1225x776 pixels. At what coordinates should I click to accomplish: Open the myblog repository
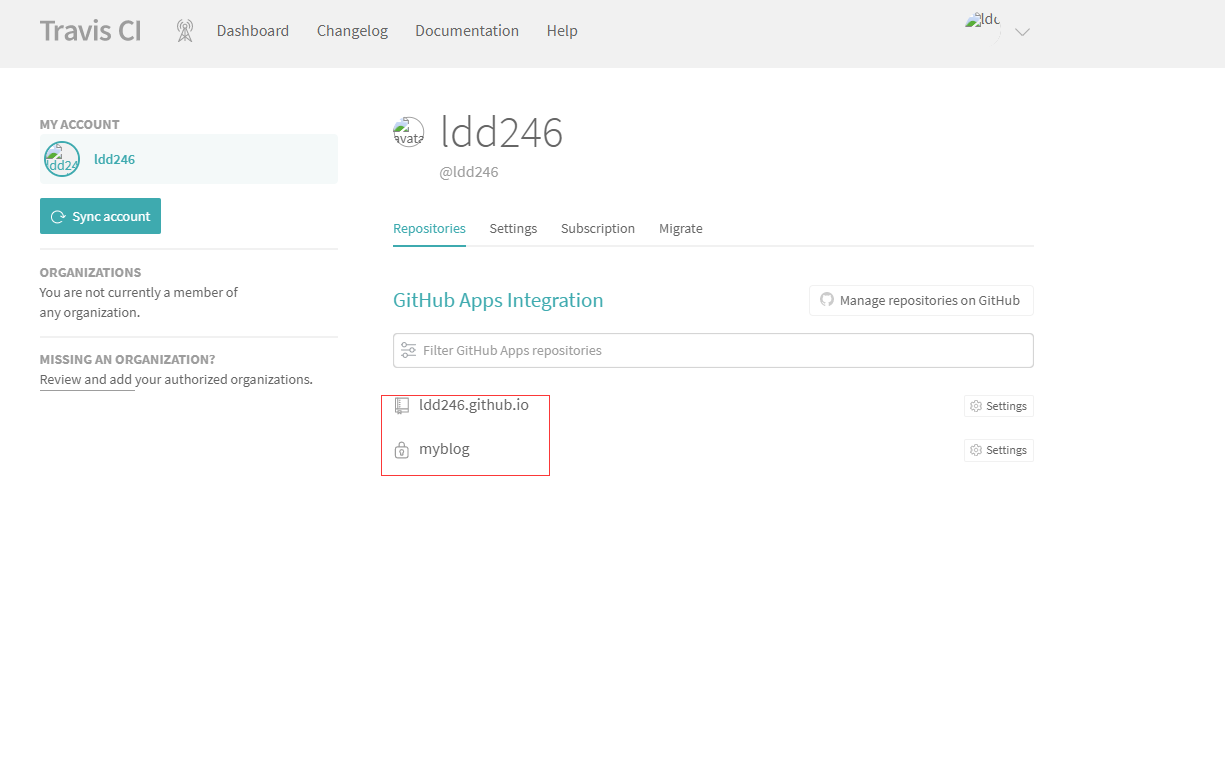coord(444,449)
